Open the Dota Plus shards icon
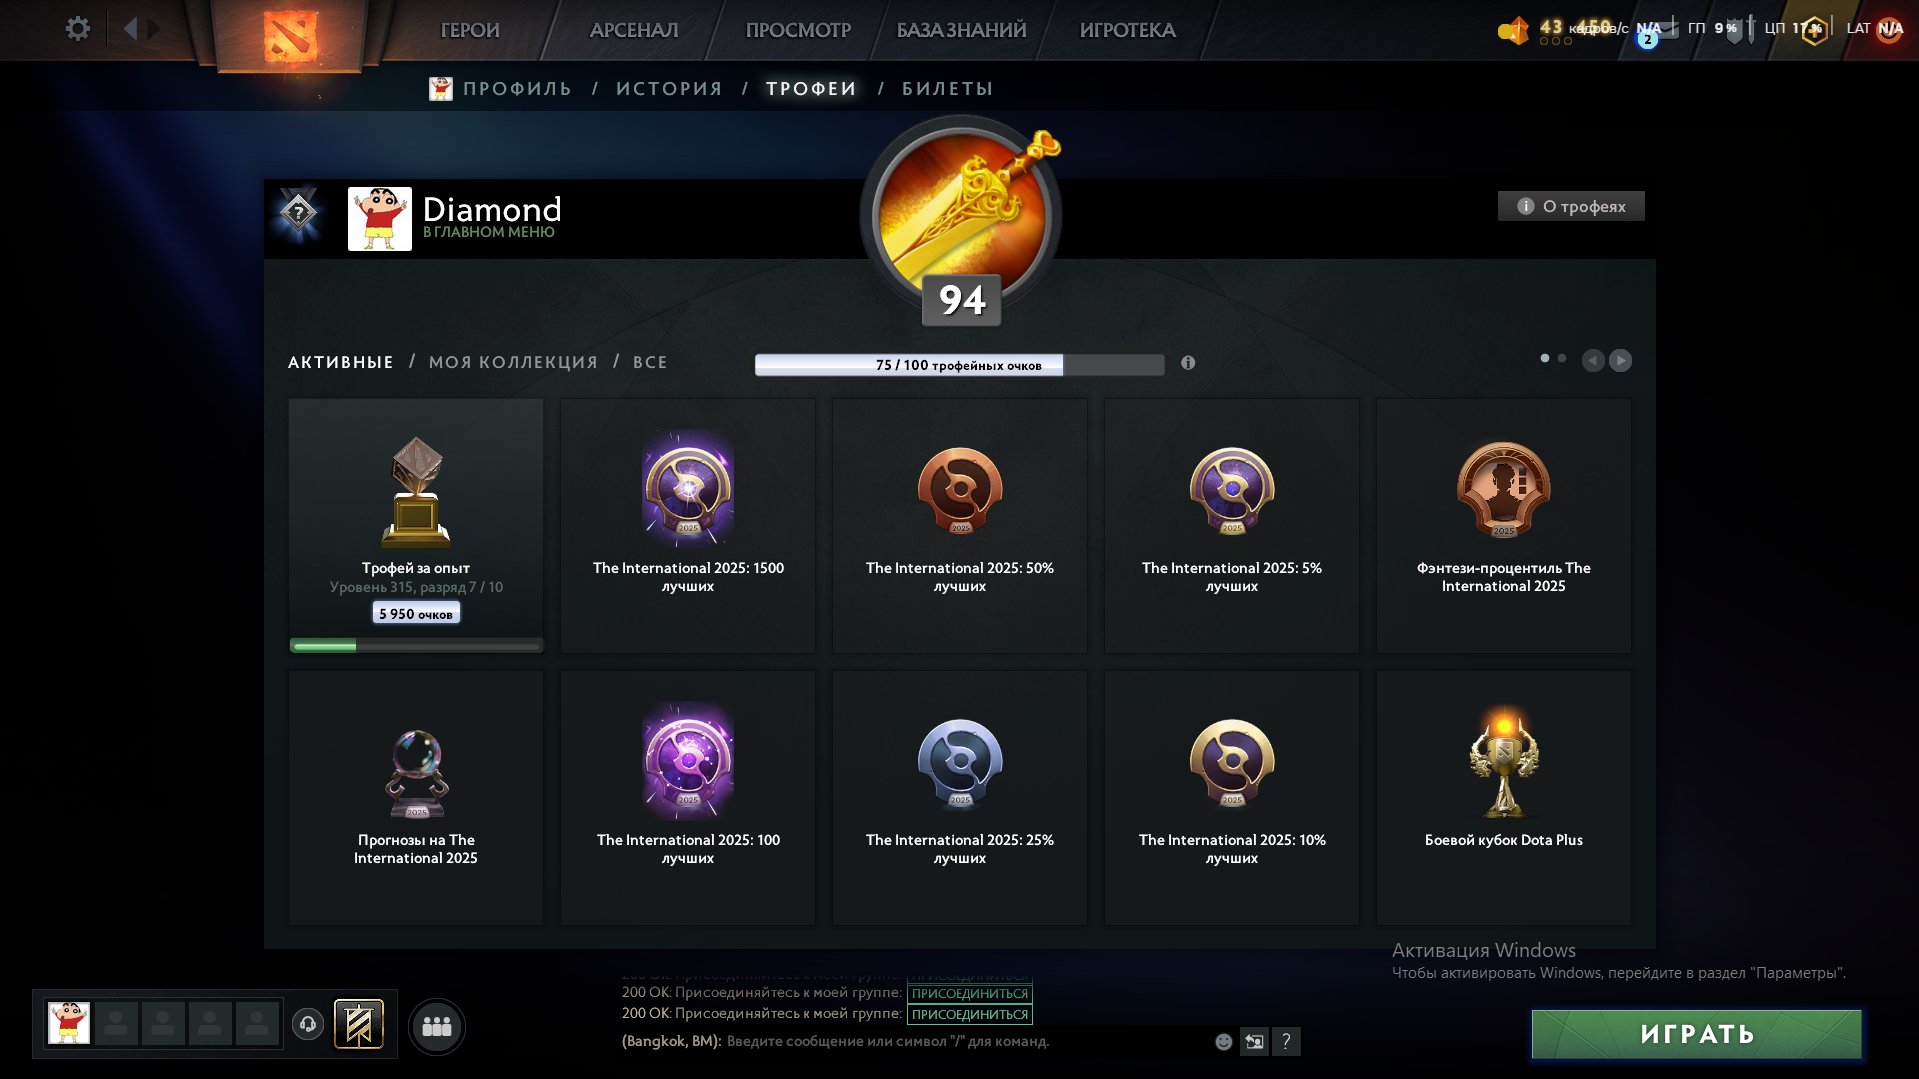1919x1079 pixels. pos(1513,30)
